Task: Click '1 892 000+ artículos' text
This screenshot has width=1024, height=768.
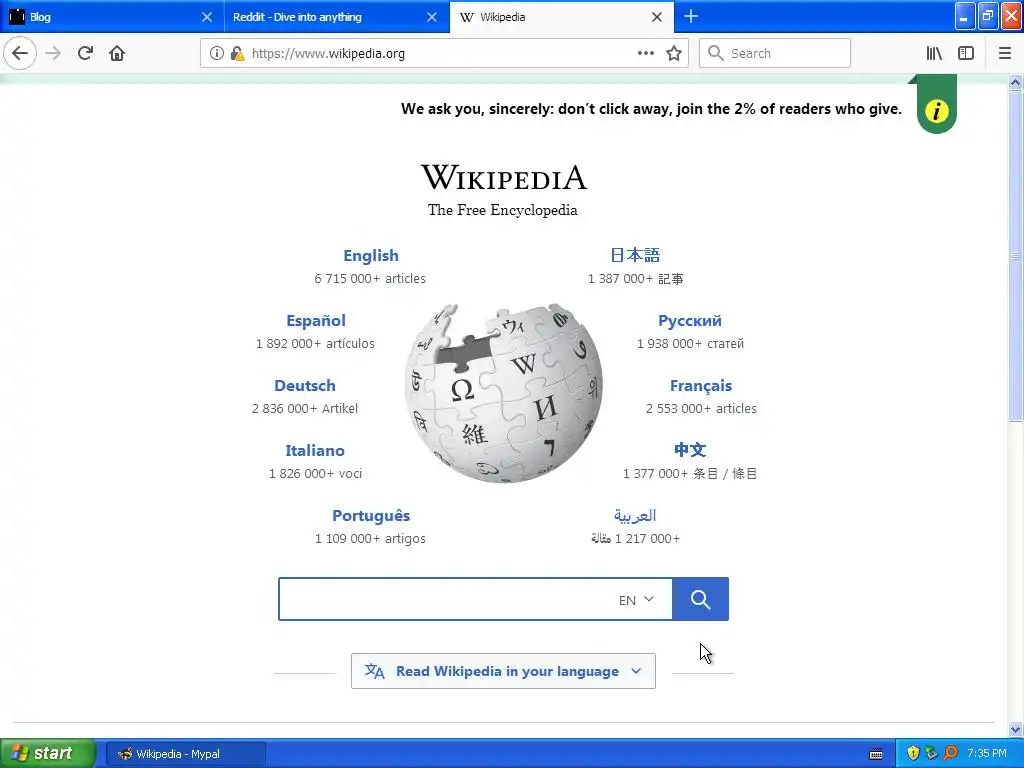Action: coord(315,343)
